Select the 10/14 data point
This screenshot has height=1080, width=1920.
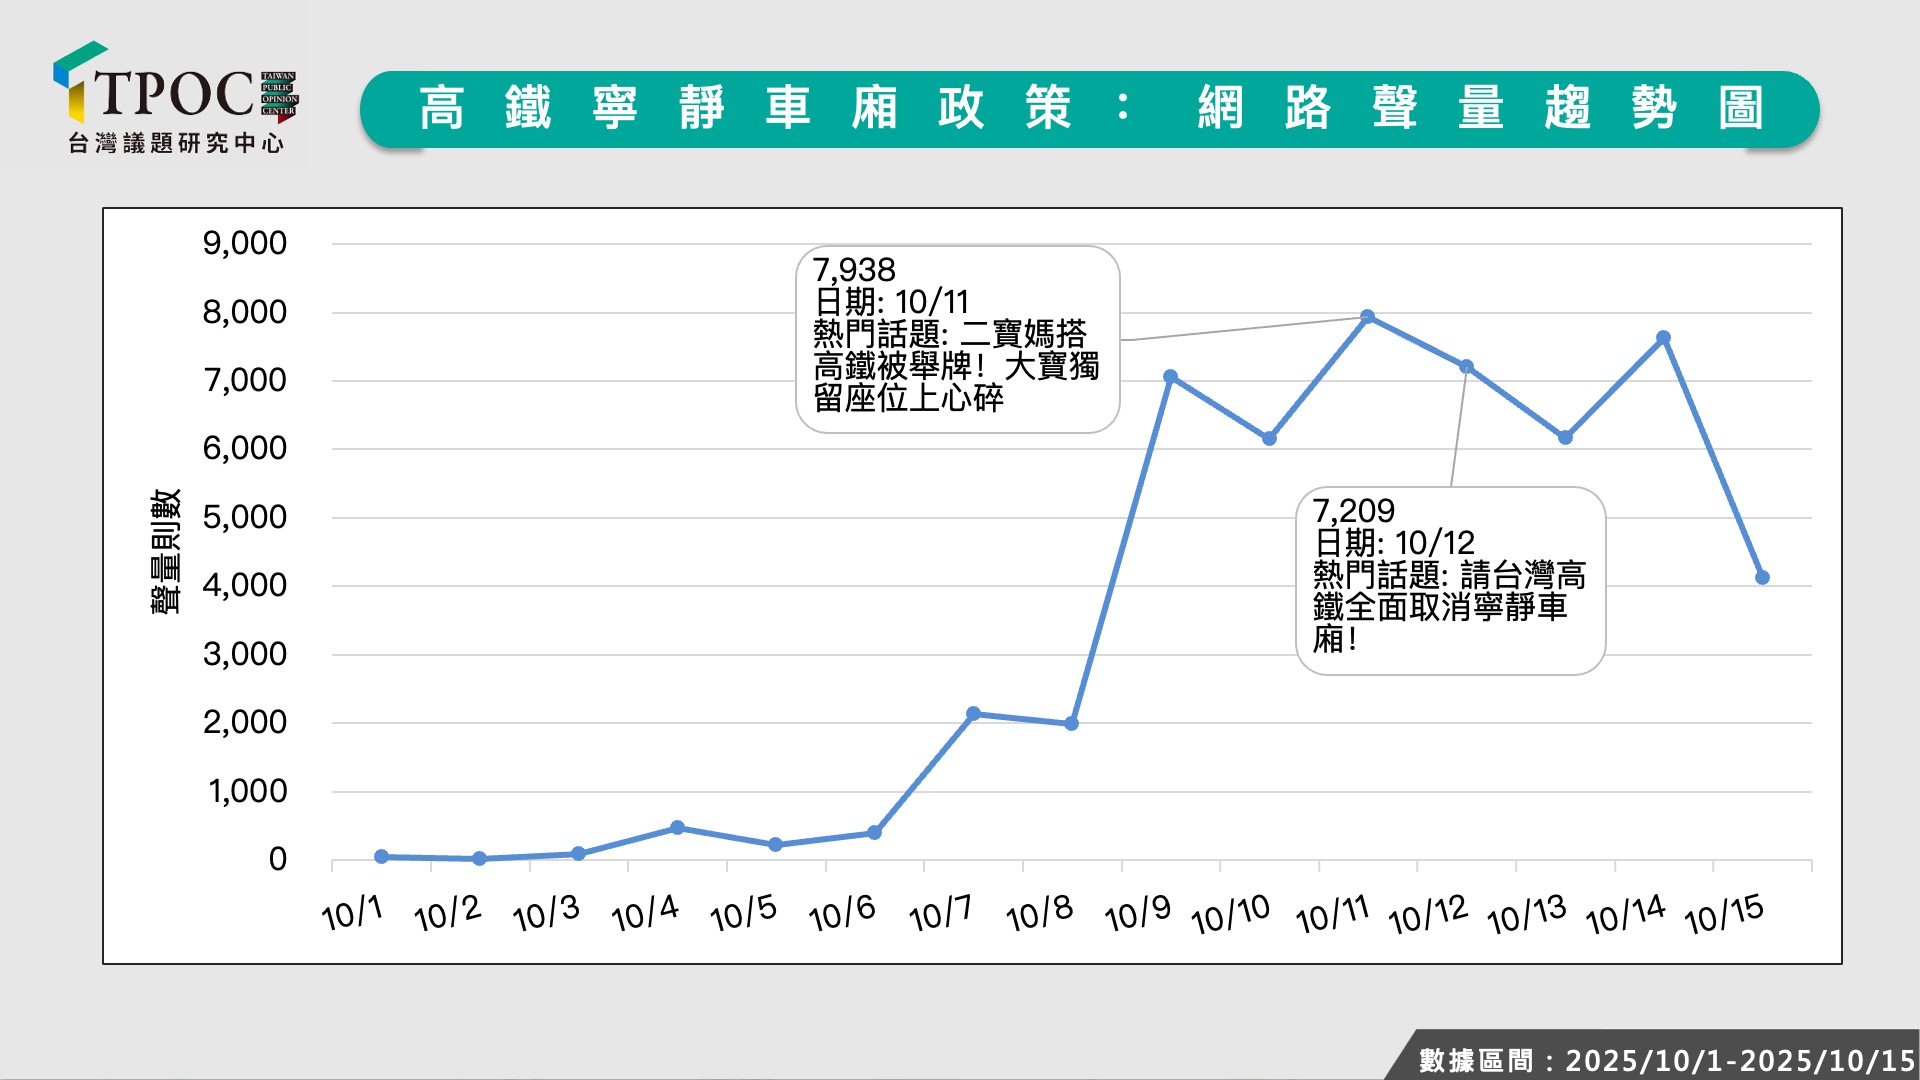1663,338
